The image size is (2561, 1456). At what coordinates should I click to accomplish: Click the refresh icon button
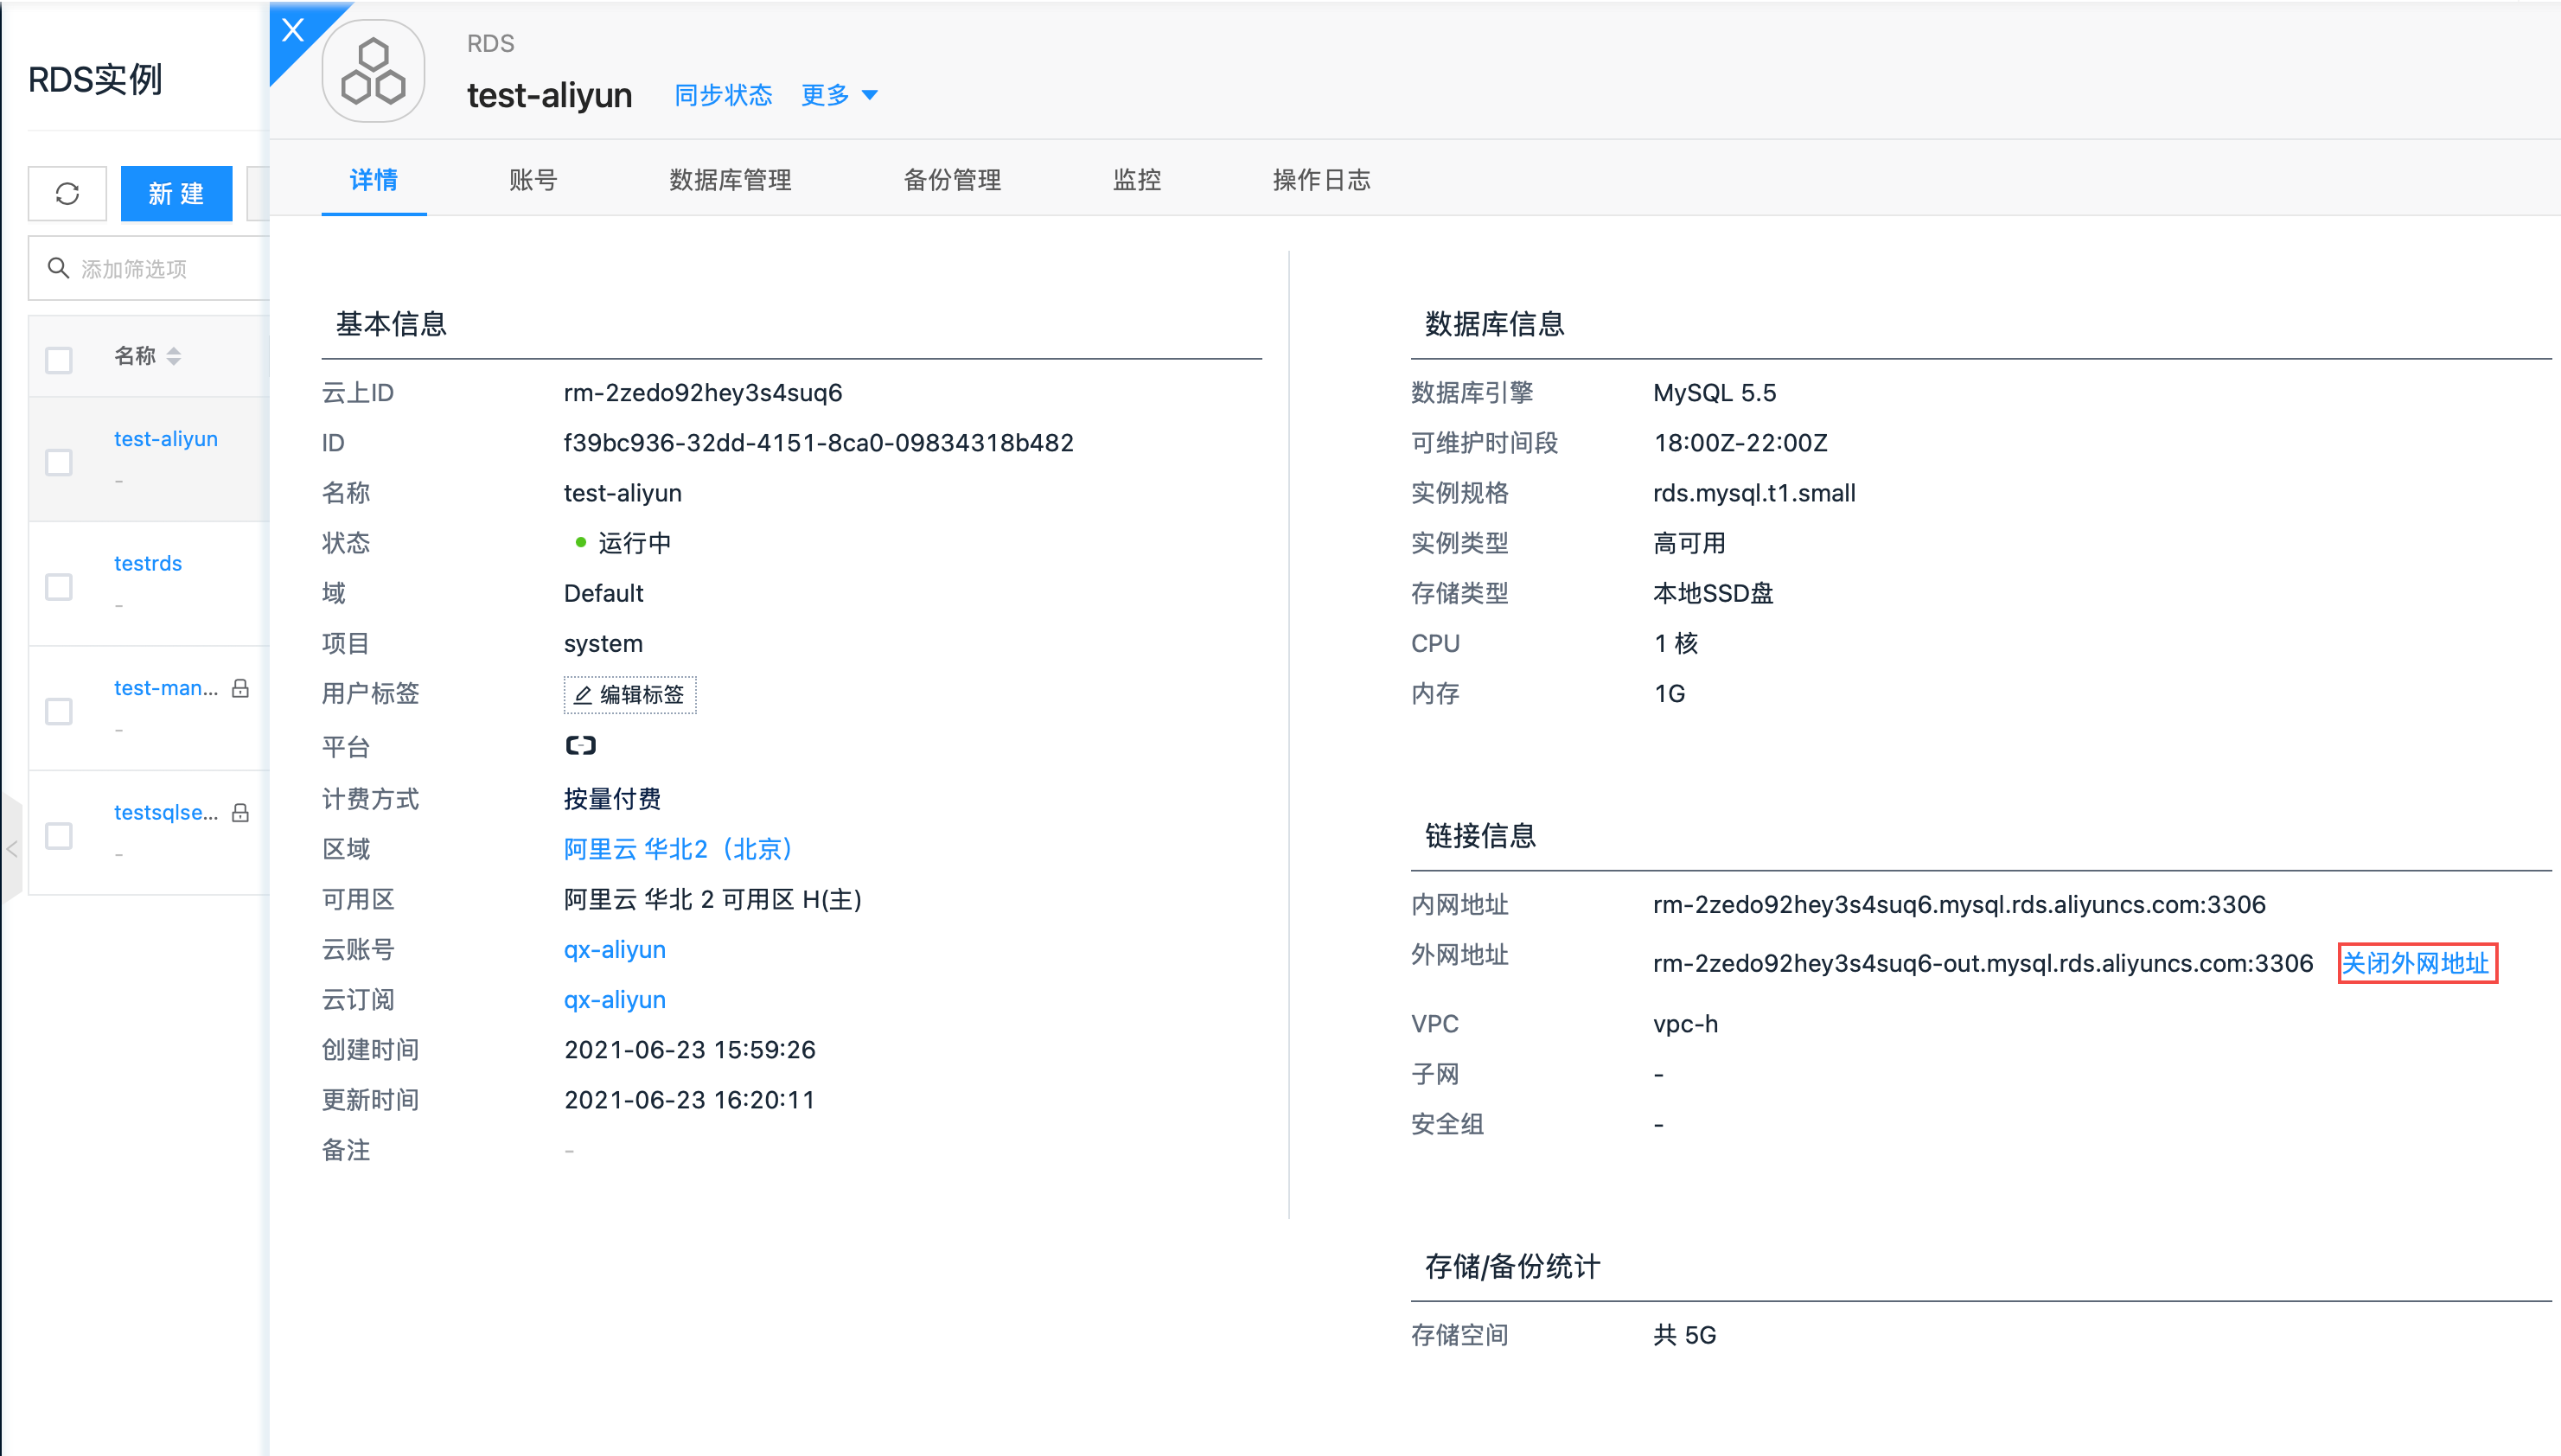pyautogui.click(x=67, y=193)
